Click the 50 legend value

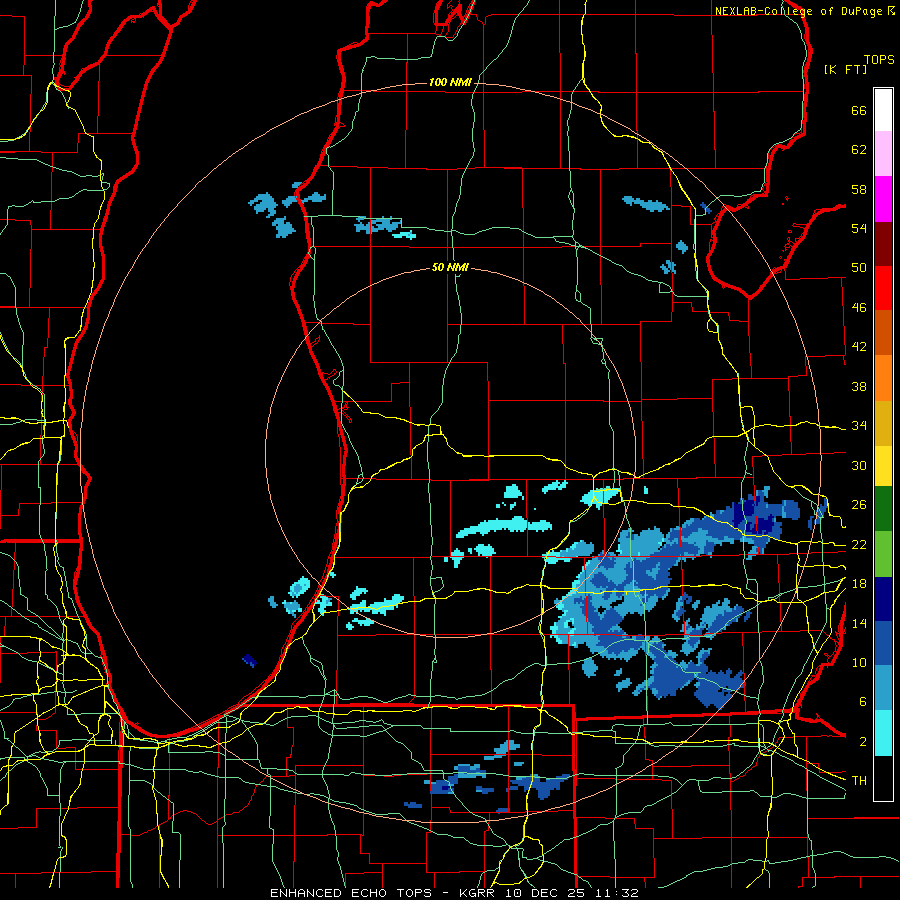(x=859, y=268)
